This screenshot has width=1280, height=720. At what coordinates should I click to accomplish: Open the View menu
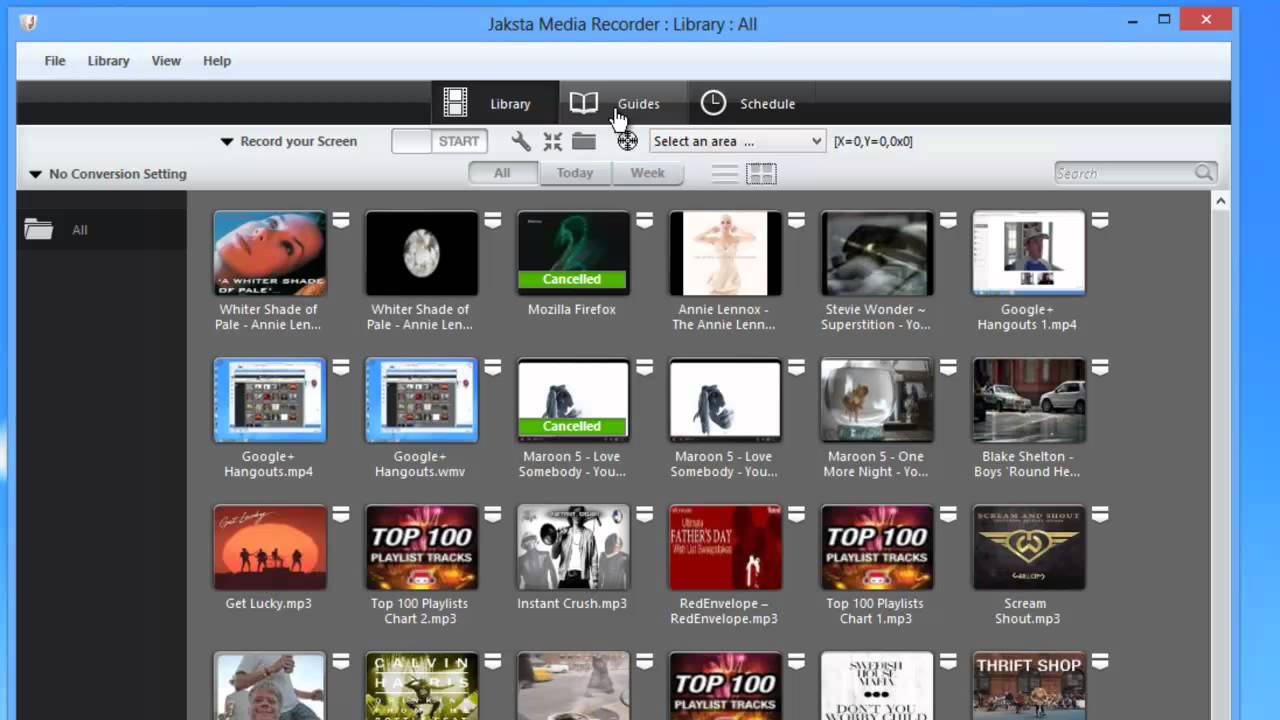[166, 60]
